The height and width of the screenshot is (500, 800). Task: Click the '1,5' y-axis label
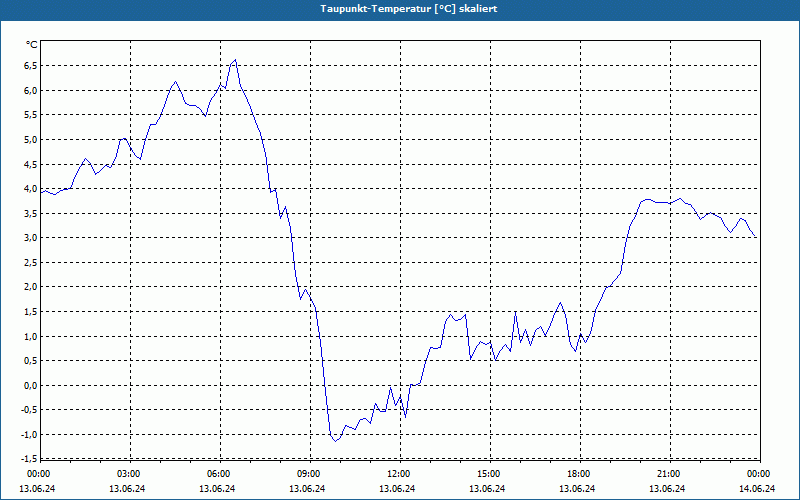(x=31, y=312)
